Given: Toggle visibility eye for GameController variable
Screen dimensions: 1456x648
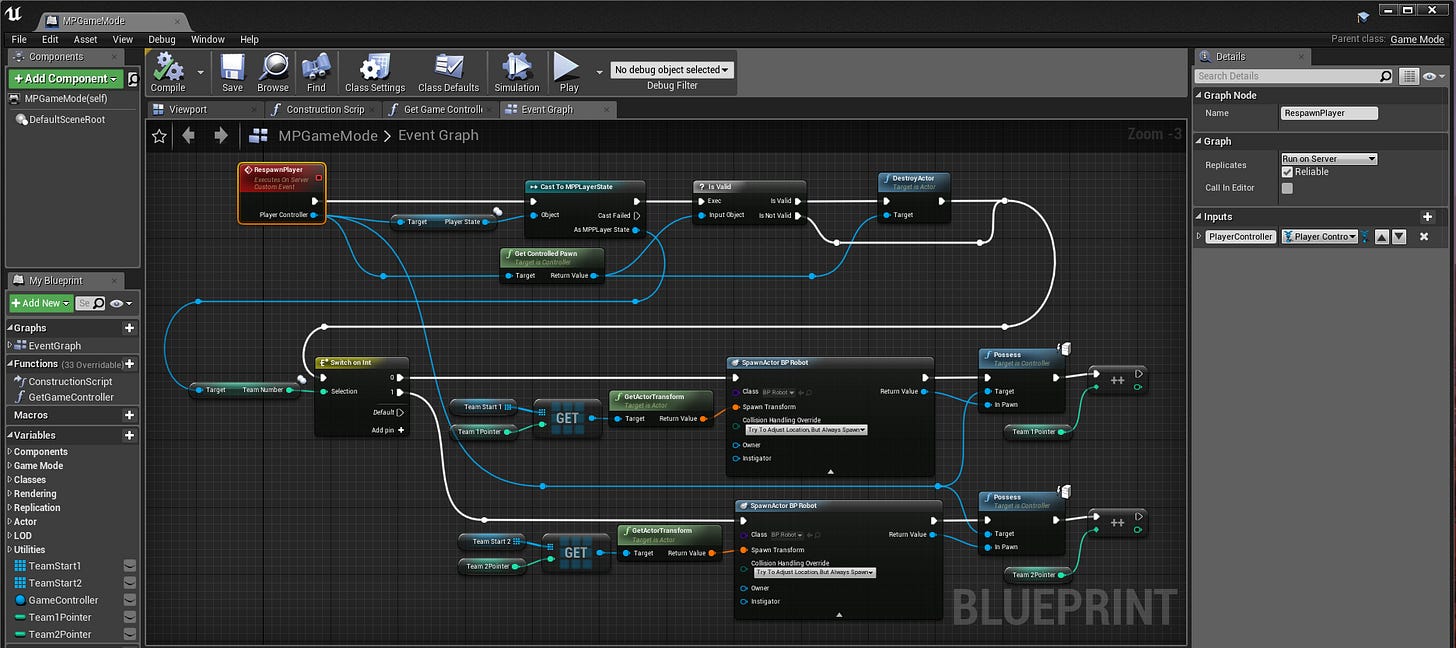Looking at the screenshot, I should click(129, 600).
